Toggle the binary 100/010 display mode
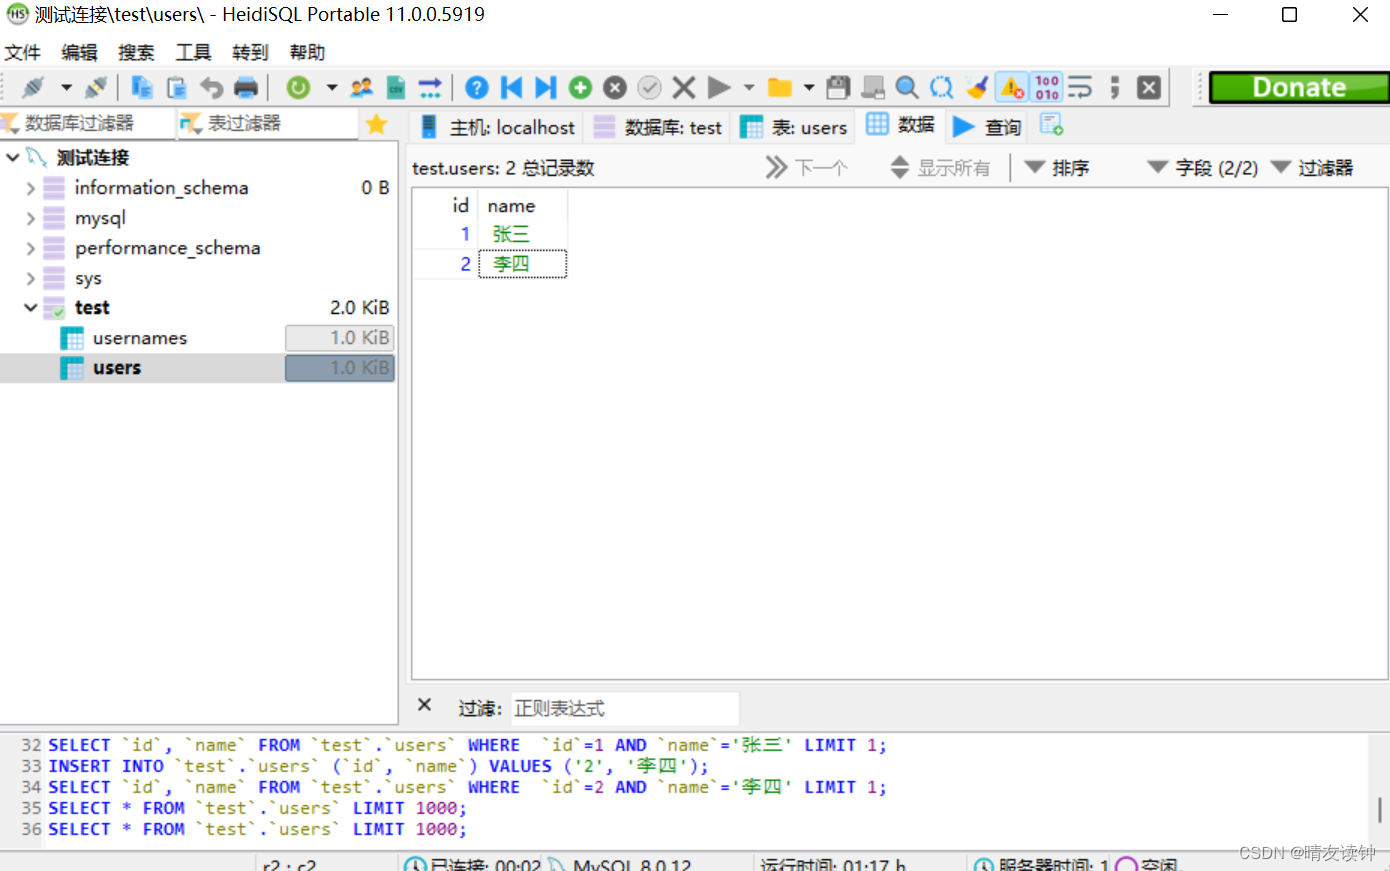 tap(1045, 87)
